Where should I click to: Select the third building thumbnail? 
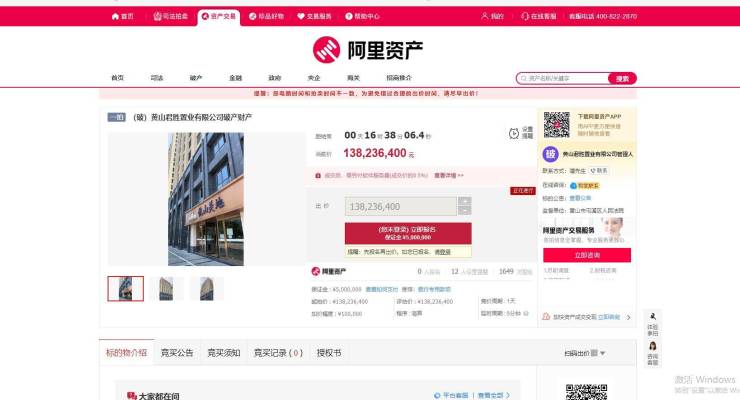click(x=207, y=289)
